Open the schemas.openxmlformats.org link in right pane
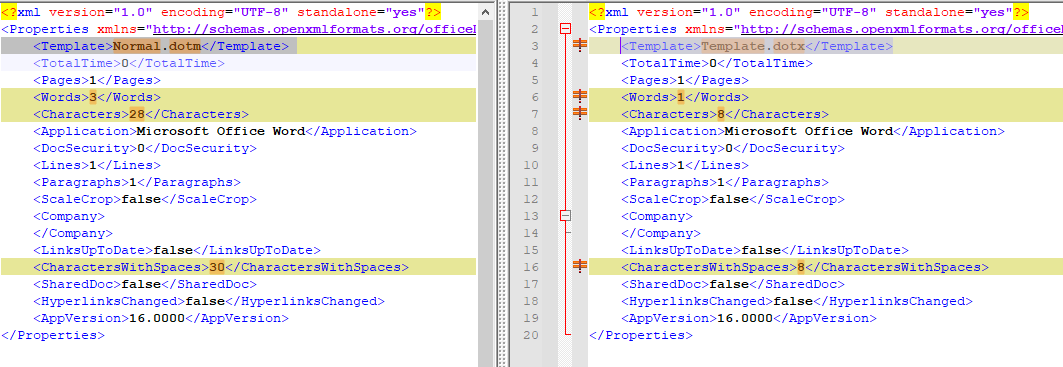 click(x=902, y=29)
